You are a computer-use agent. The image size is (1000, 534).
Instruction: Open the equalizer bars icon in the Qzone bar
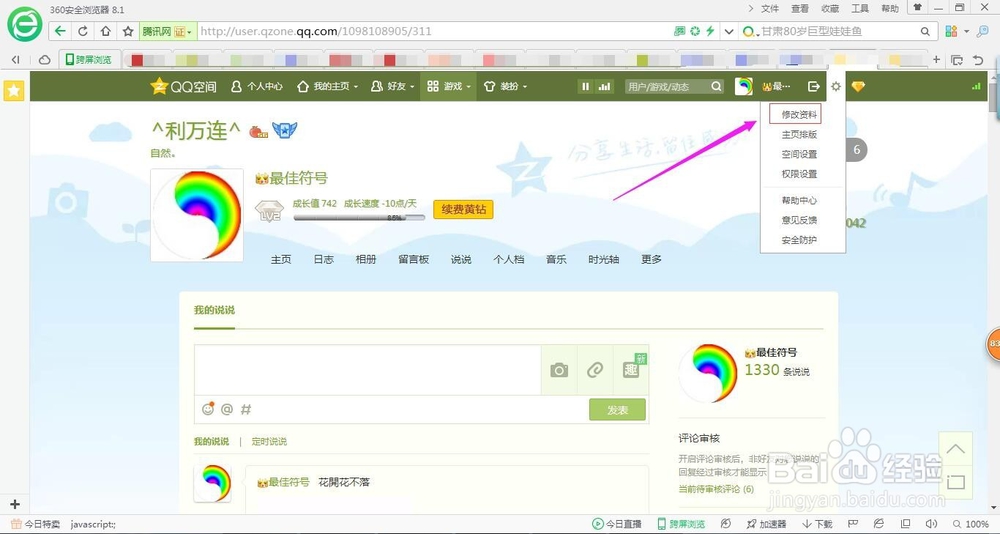coord(604,86)
